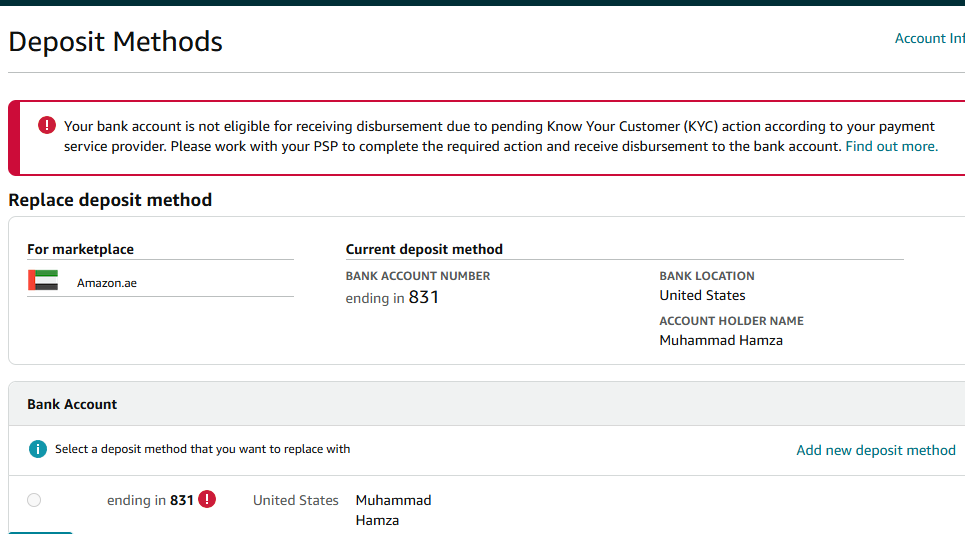This screenshot has height=534, width=965.
Task: Click the red error icon in KYC alert banner
Action: [x=47, y=126]
